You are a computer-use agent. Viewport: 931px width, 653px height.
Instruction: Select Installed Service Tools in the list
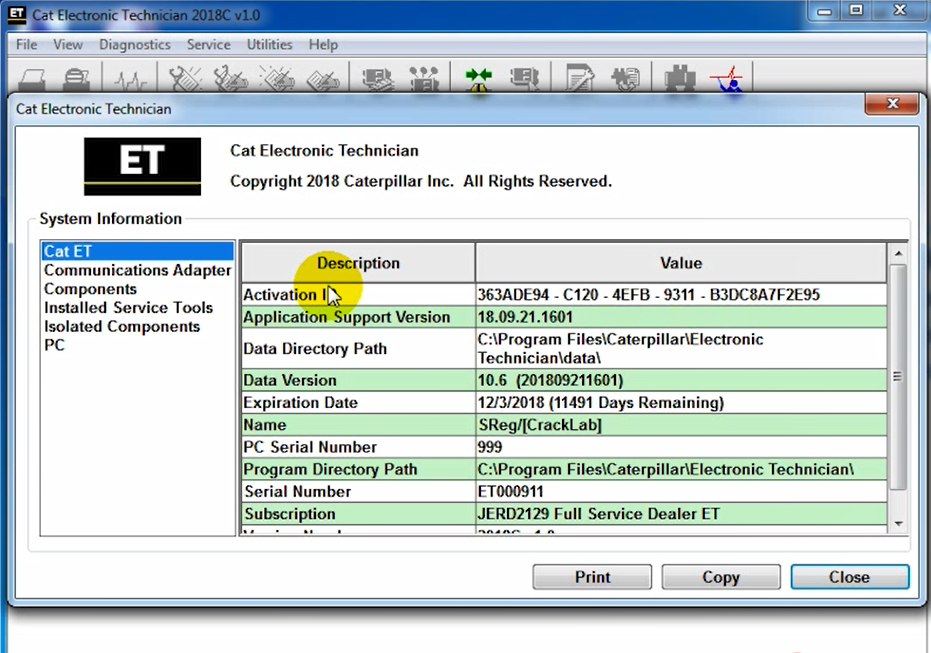(128, 308)
